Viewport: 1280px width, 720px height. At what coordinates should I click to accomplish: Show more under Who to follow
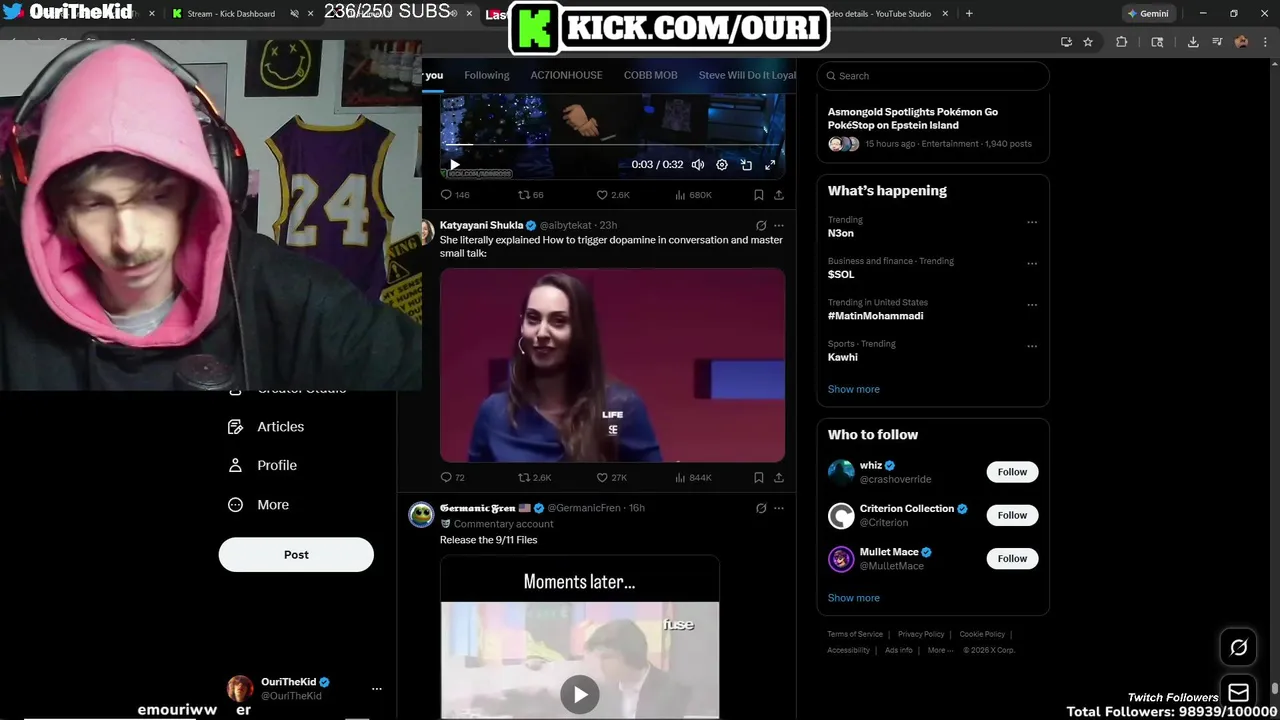pos(854,598)
